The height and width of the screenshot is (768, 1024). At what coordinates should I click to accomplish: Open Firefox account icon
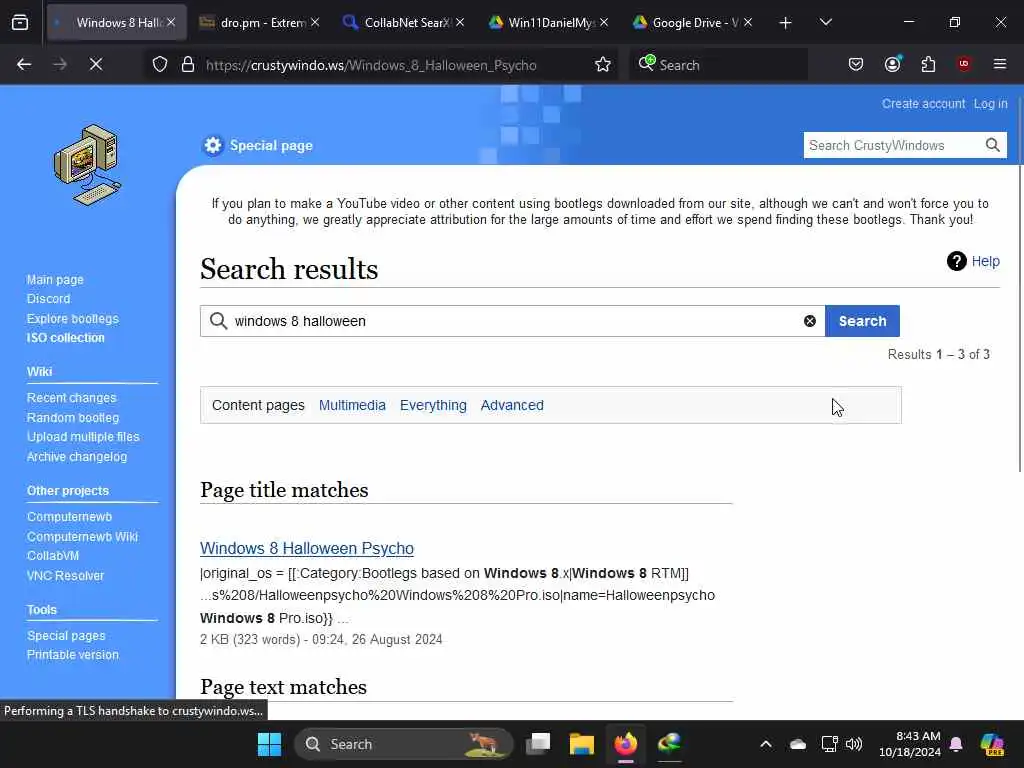(893, 64)
